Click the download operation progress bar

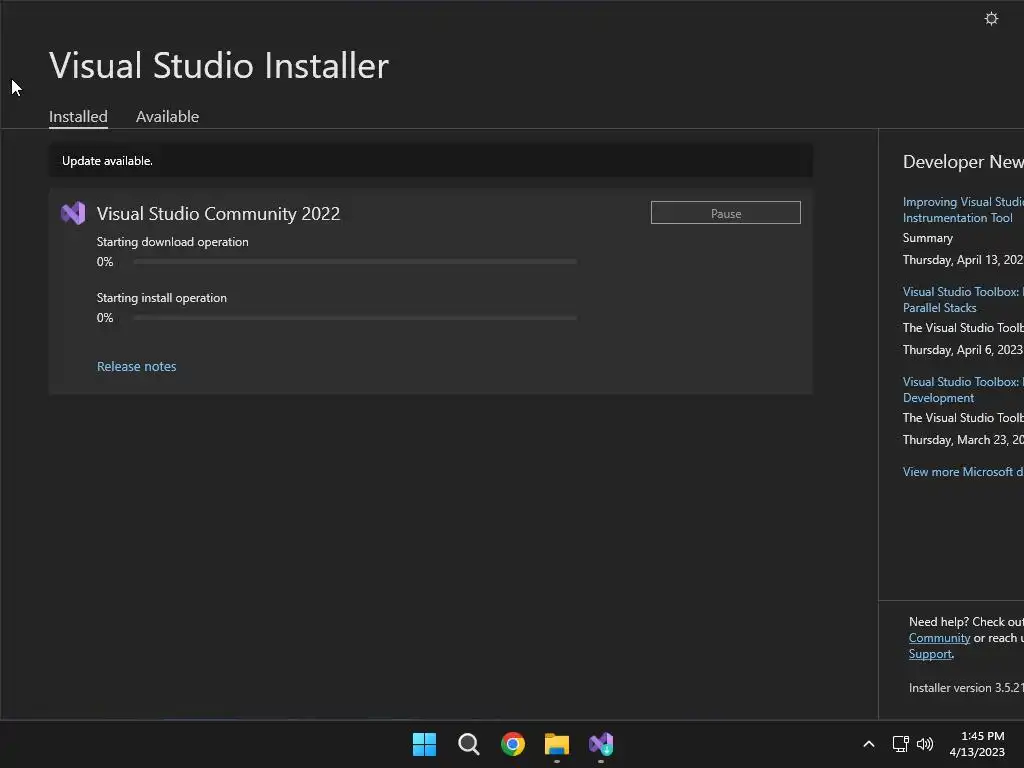355,261
